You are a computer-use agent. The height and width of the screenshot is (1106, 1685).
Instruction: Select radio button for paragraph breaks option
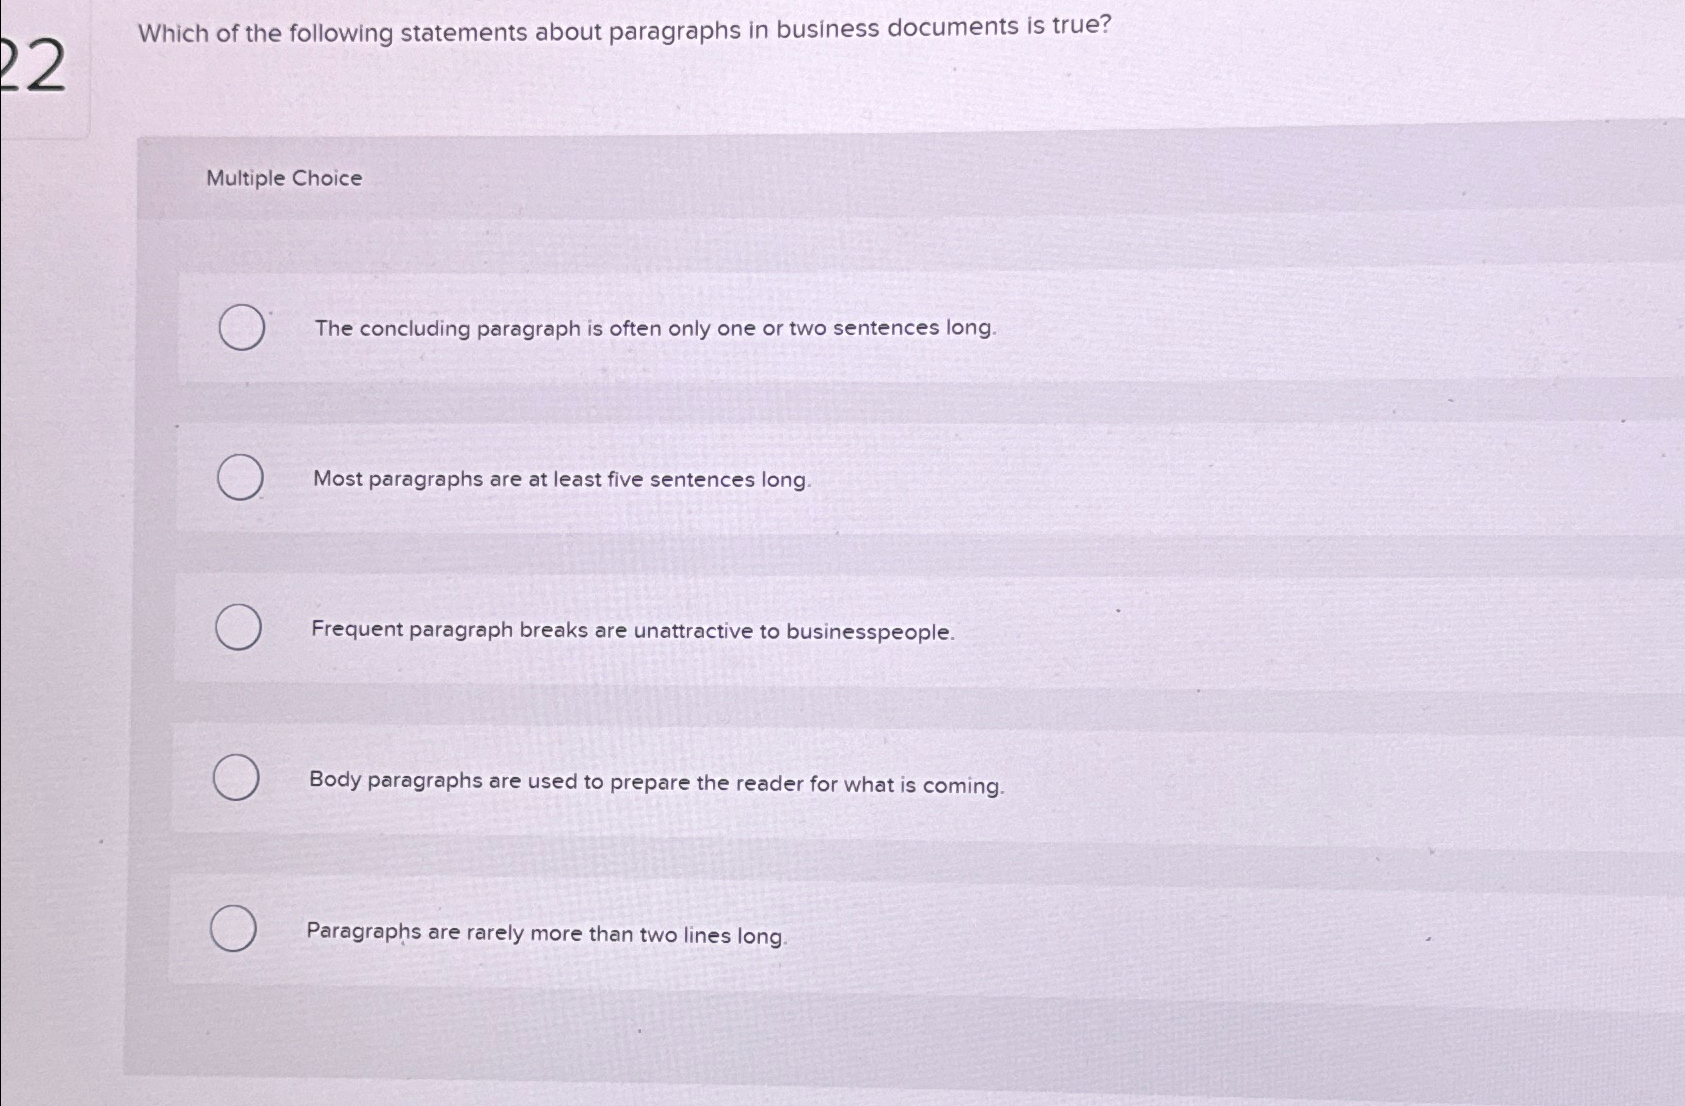tap(238, 629)
